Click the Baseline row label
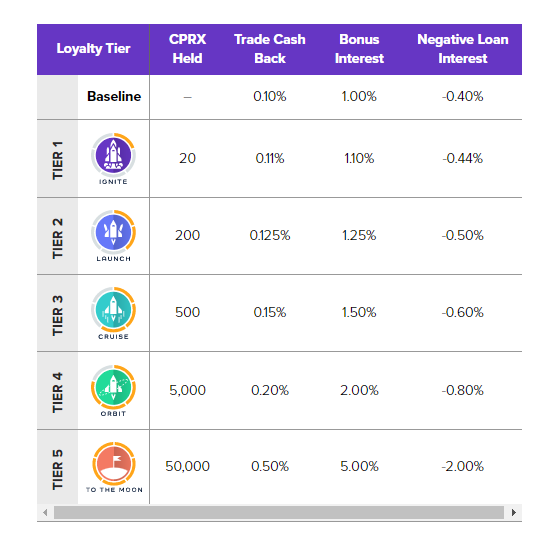Image resolution: width=549 pixels, height=539 pixels. tap(114, 96)
